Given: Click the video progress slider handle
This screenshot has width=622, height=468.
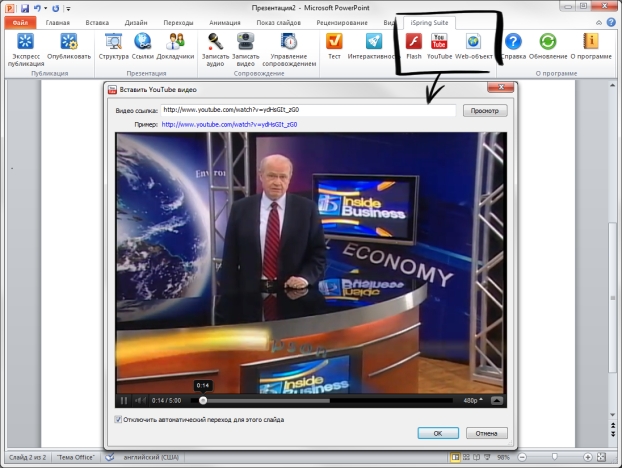Looking at the screenshot, I should [203, 401].
